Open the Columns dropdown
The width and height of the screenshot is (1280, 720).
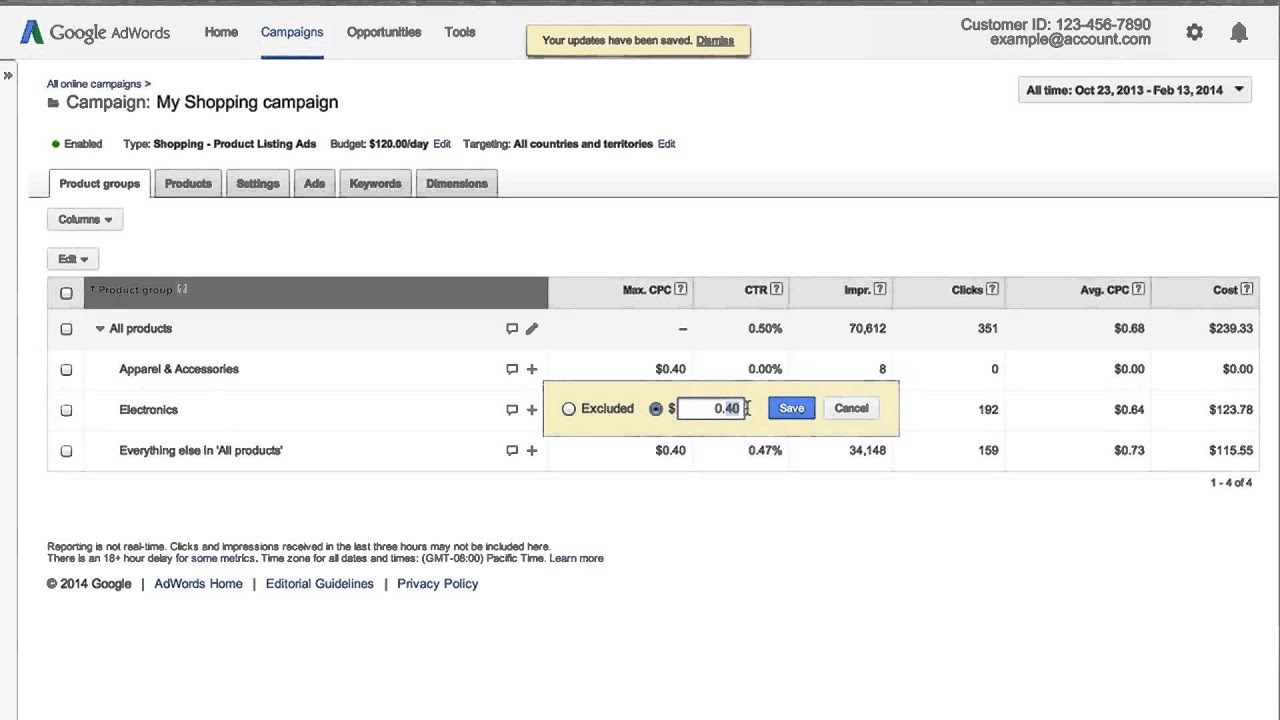[85, 220]
